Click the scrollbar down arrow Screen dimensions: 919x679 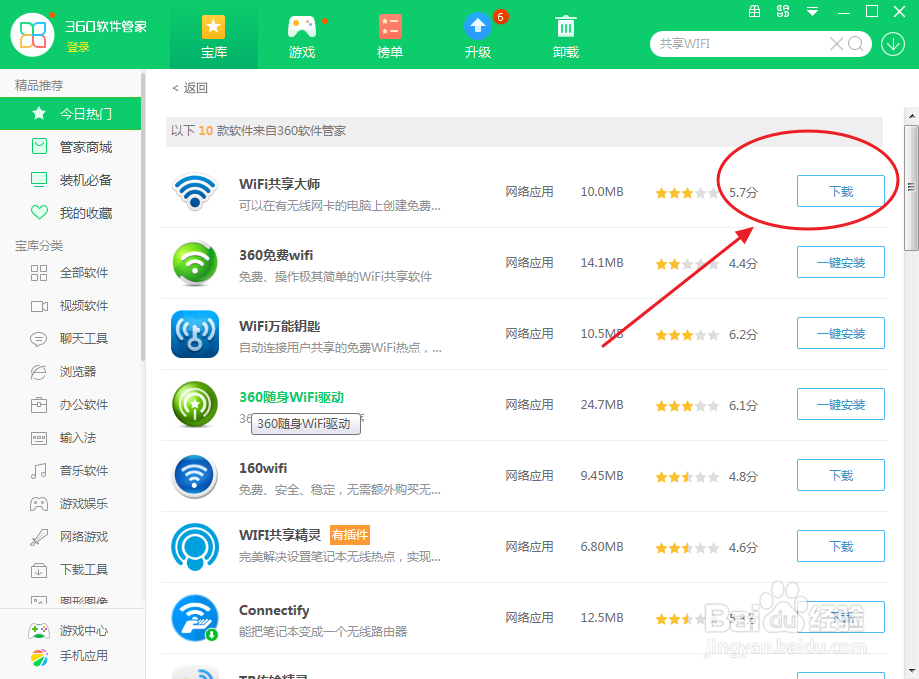(911, 671)
